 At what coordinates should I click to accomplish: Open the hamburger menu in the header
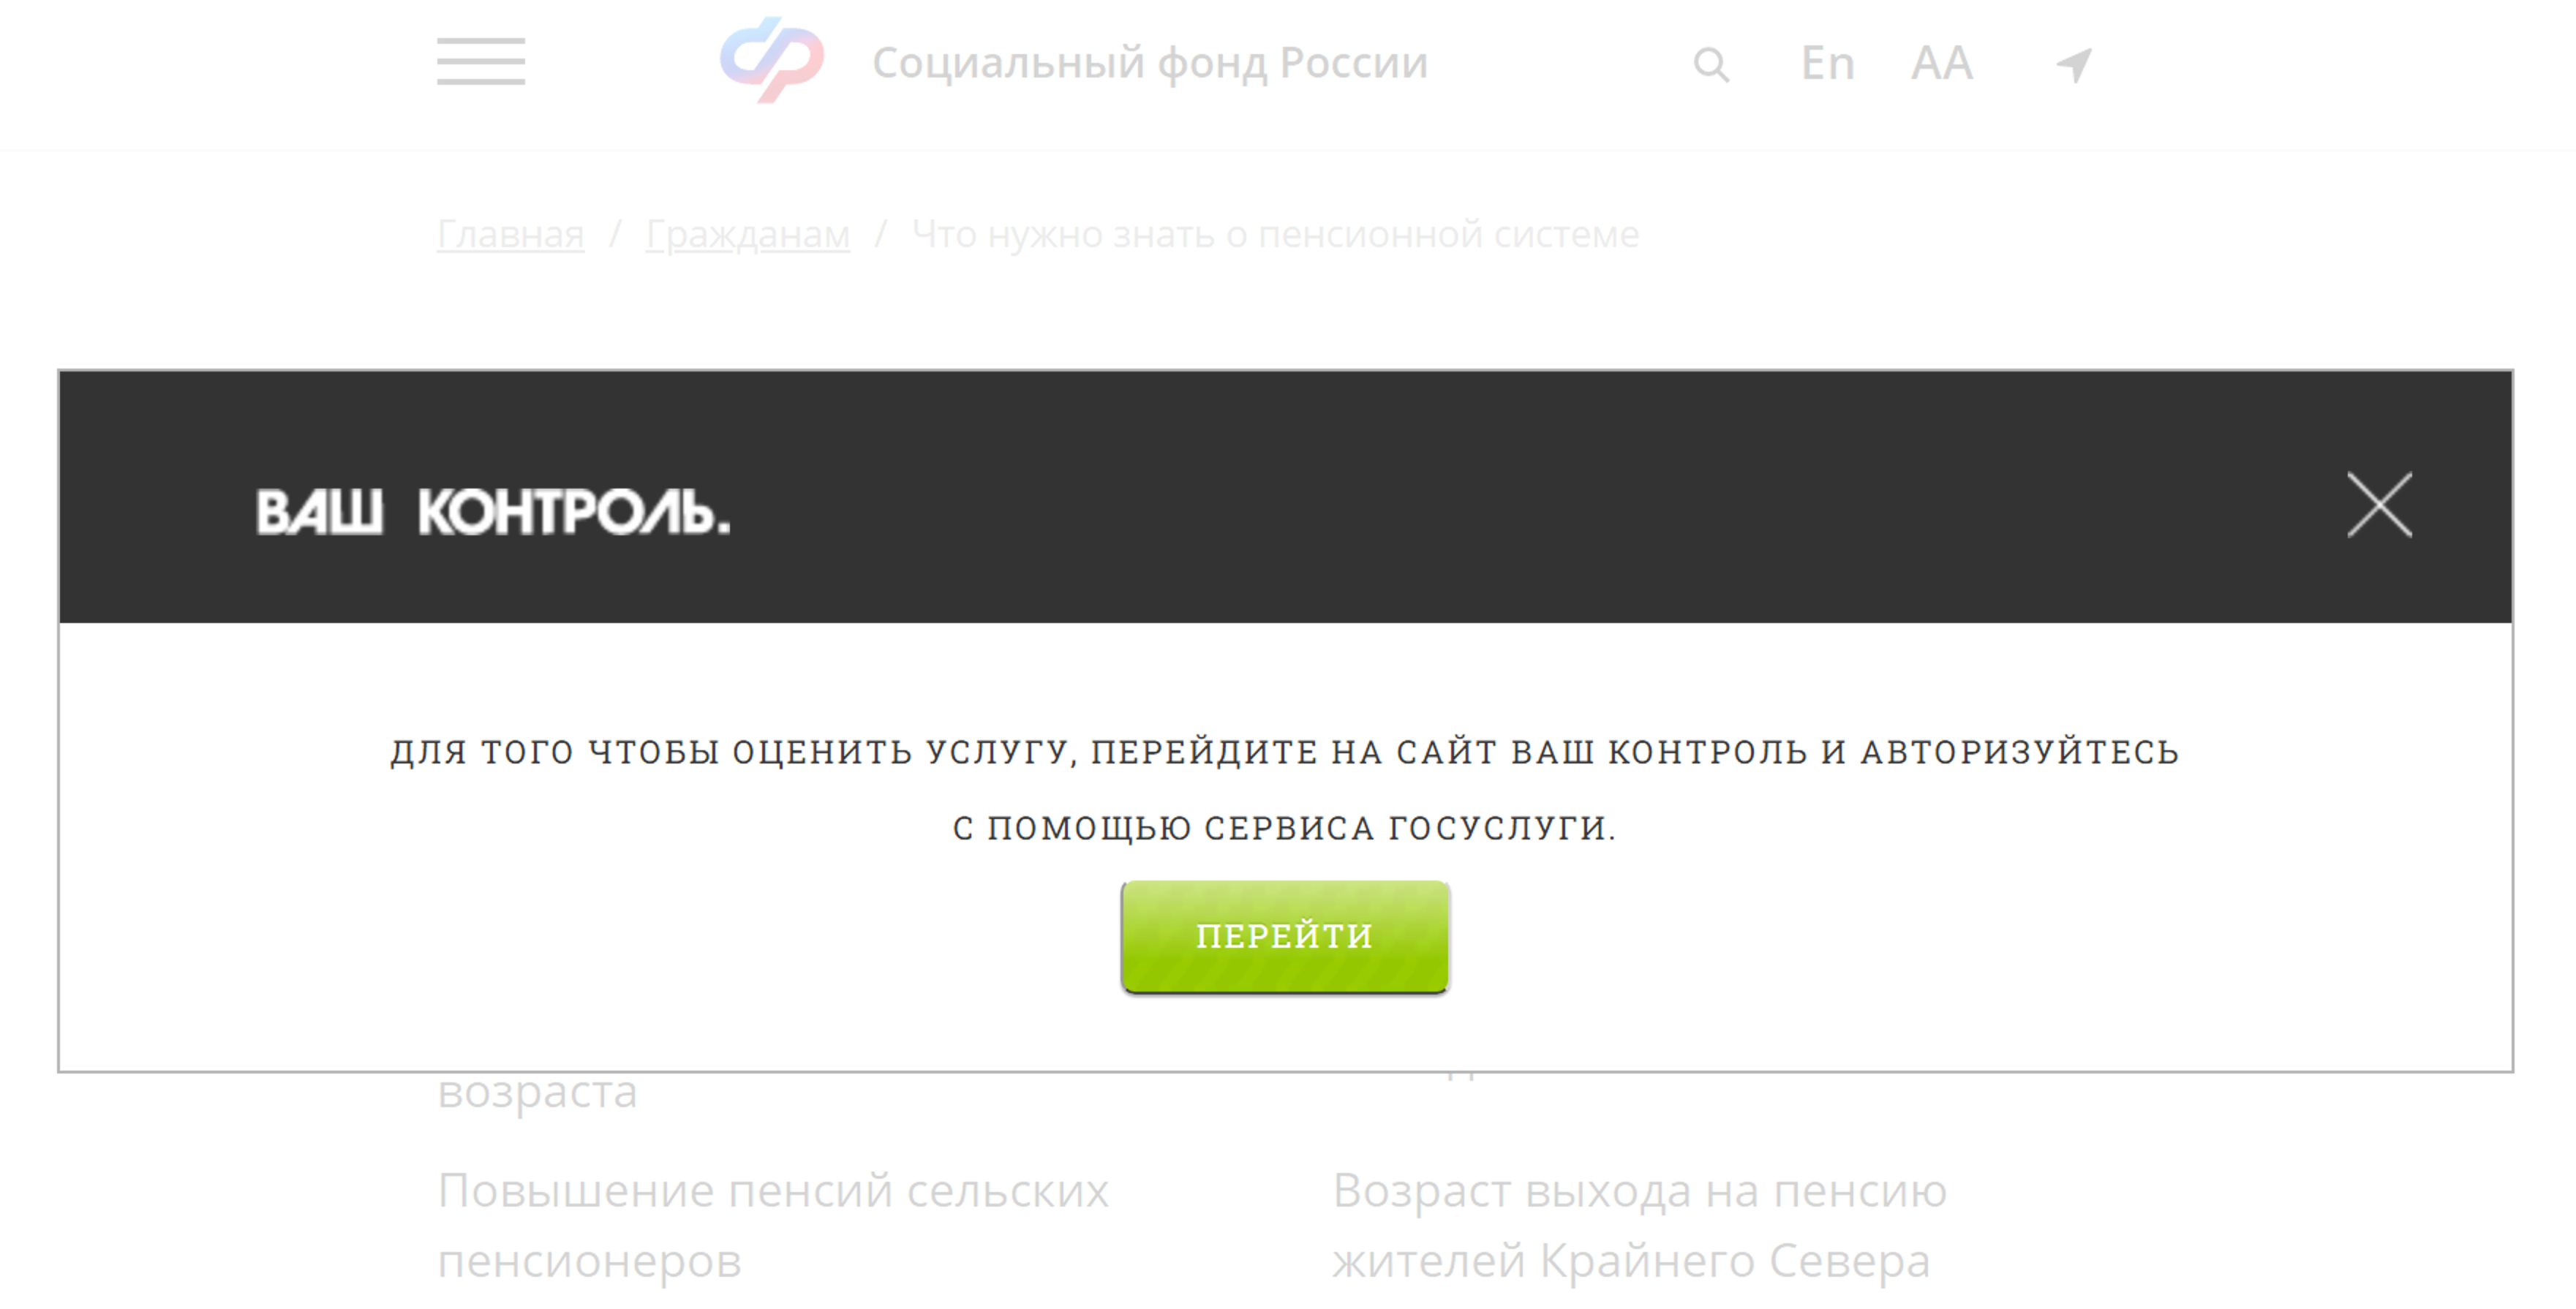[x=480, y=62]
